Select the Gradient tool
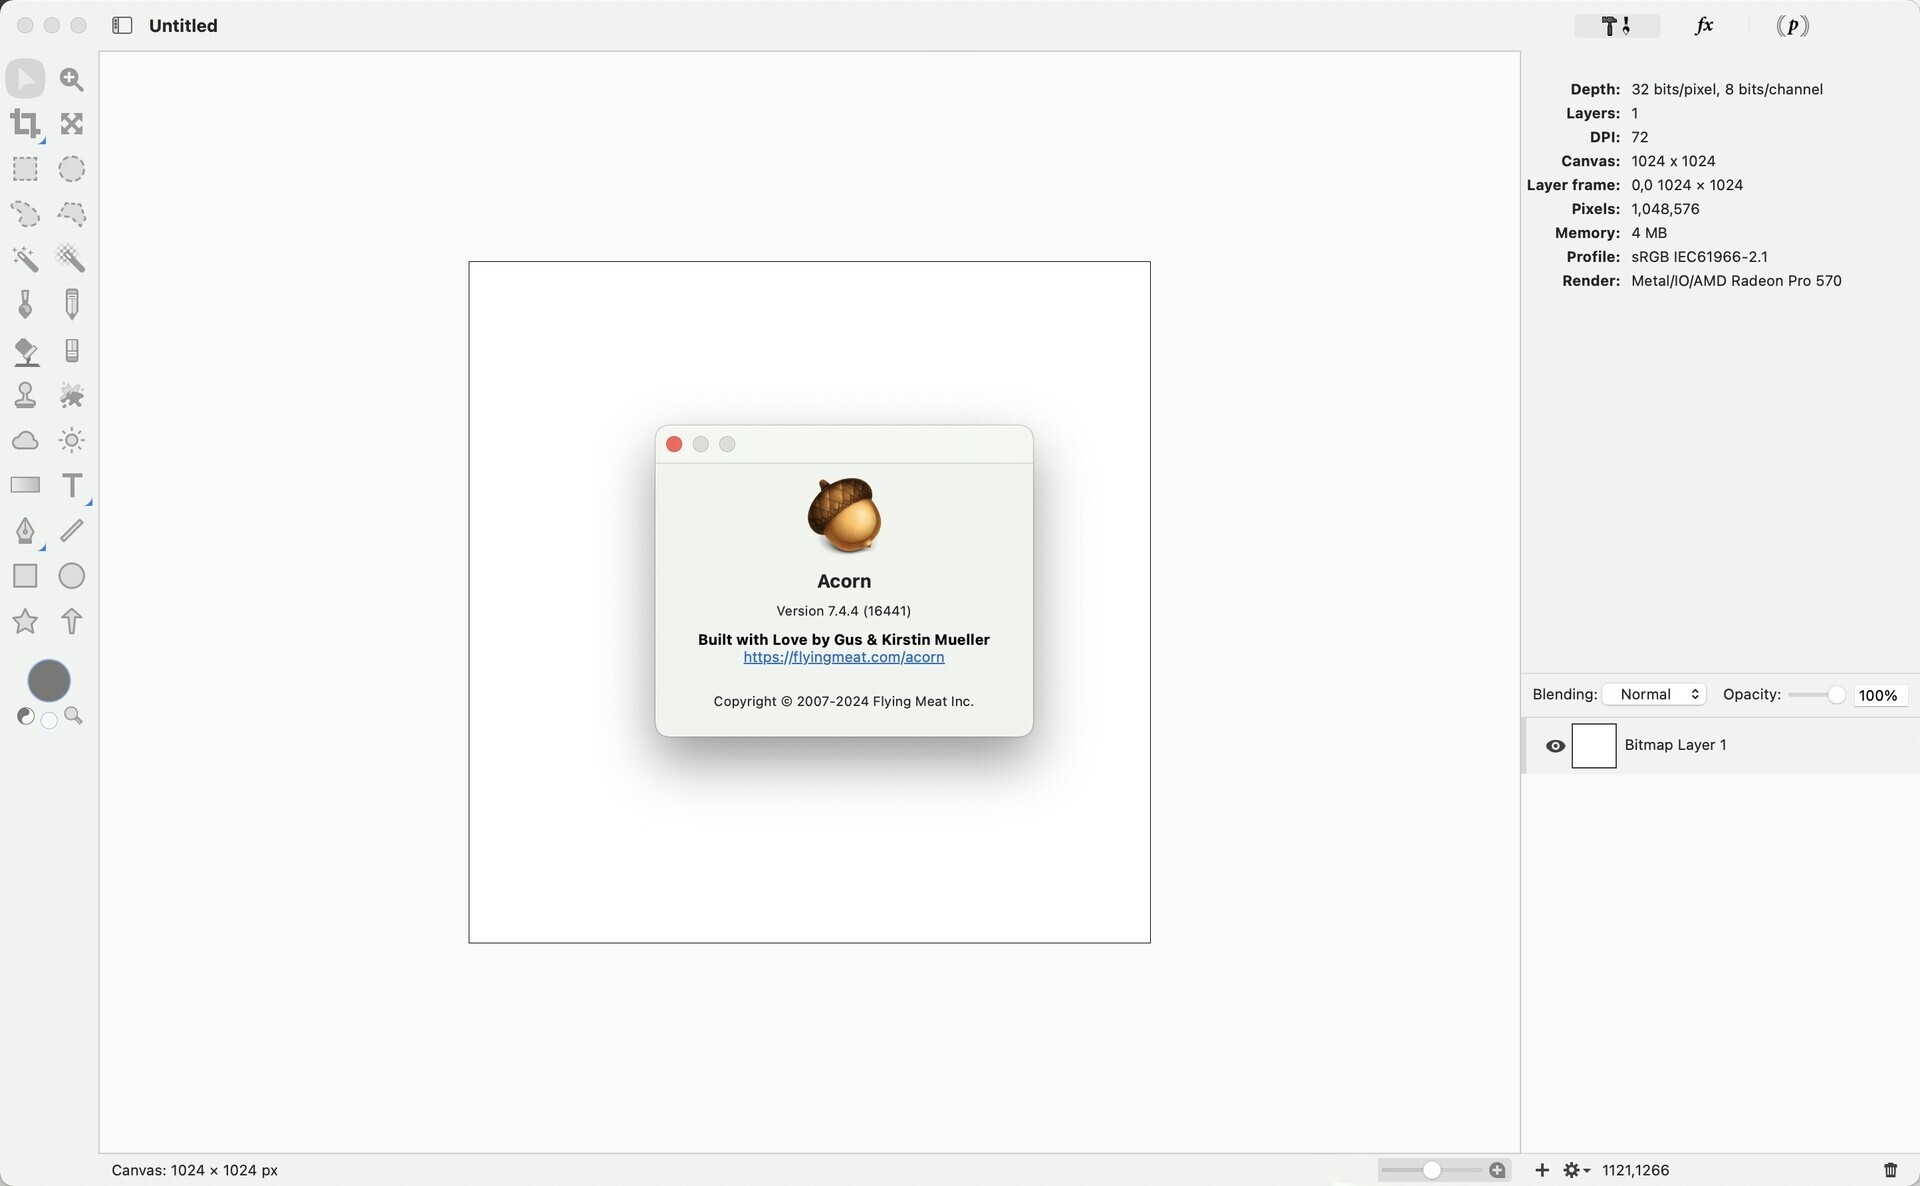 click(25, 486)
